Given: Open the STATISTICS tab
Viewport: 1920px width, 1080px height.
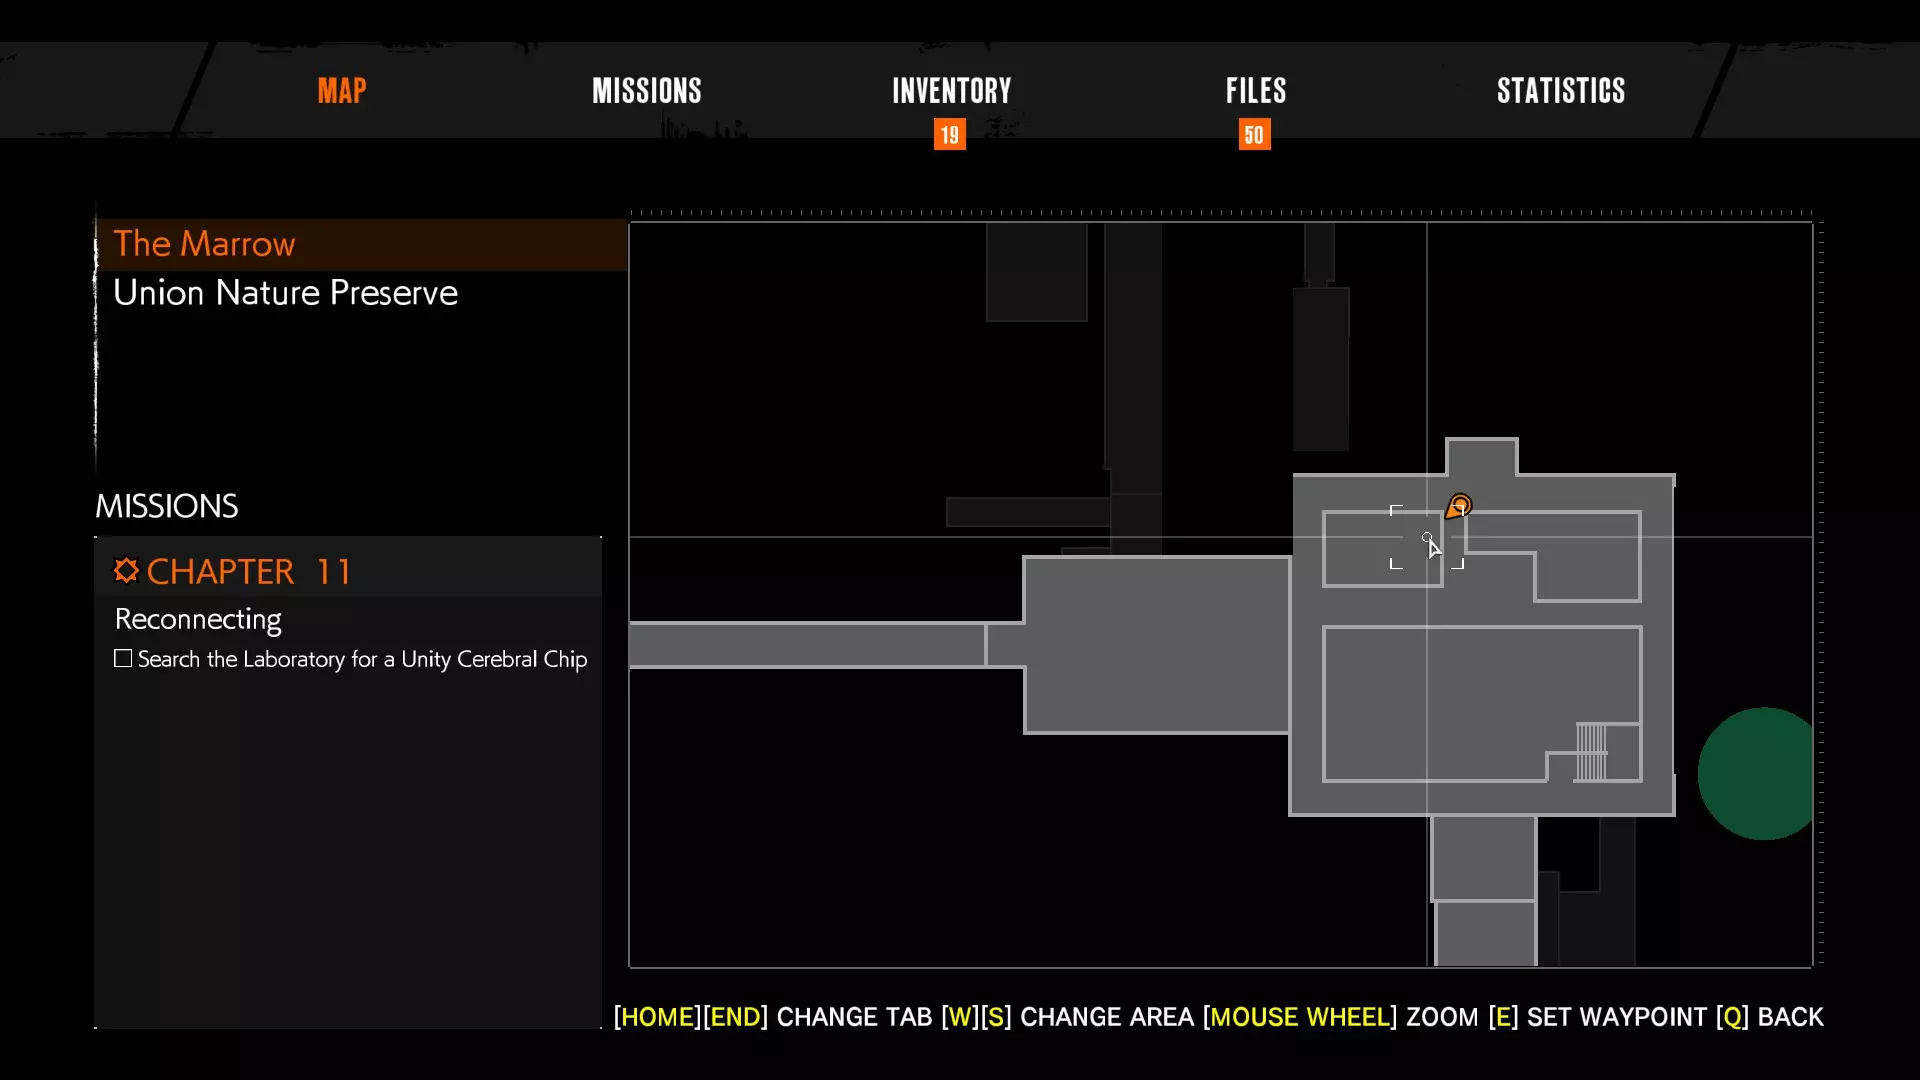Looking at the screenshot, I should click(x=1561, y=91).
